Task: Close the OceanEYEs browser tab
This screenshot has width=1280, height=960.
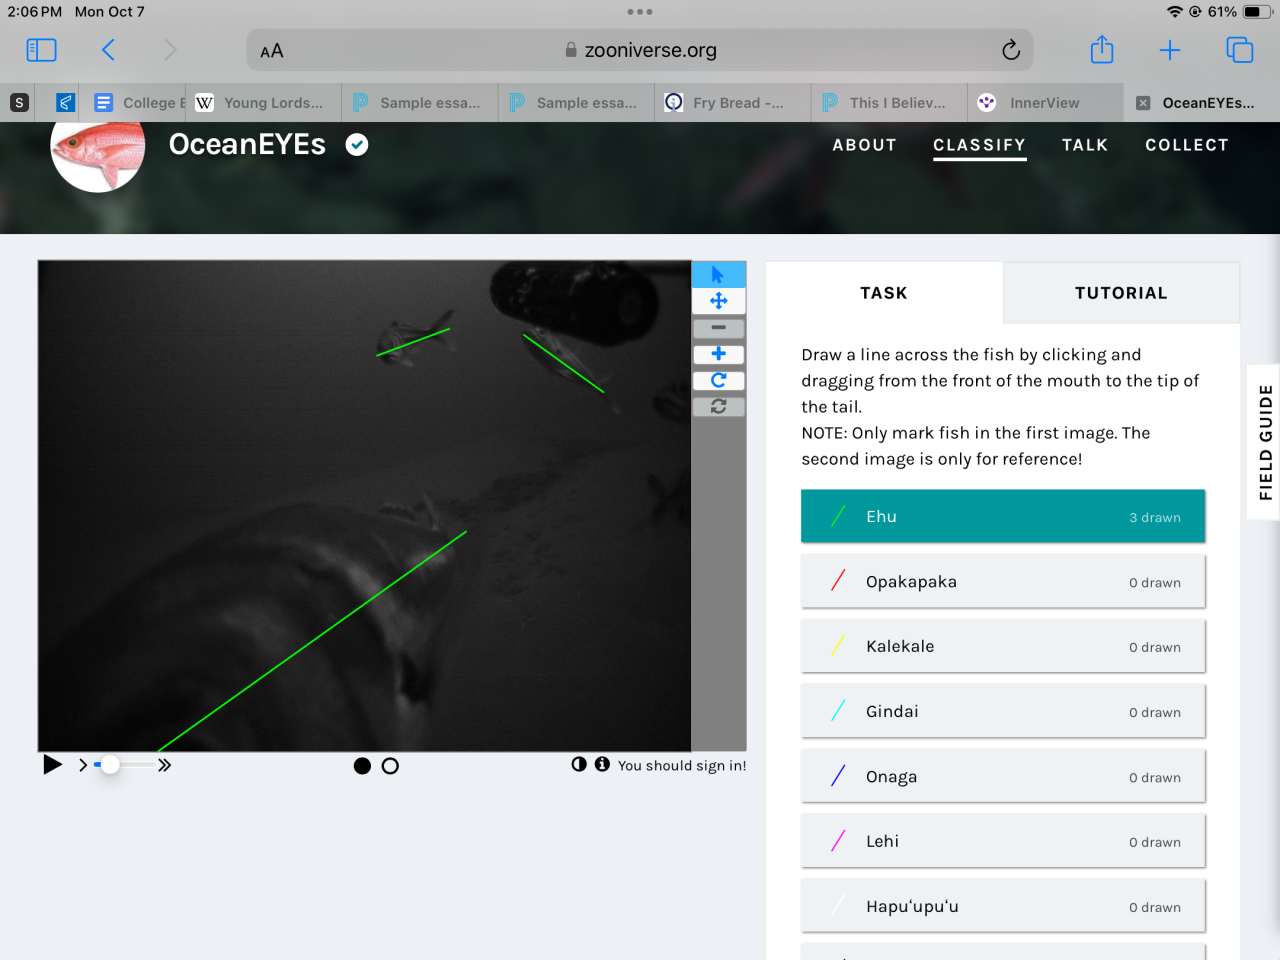Action: pyautogui.click(x=1143, y=103)
